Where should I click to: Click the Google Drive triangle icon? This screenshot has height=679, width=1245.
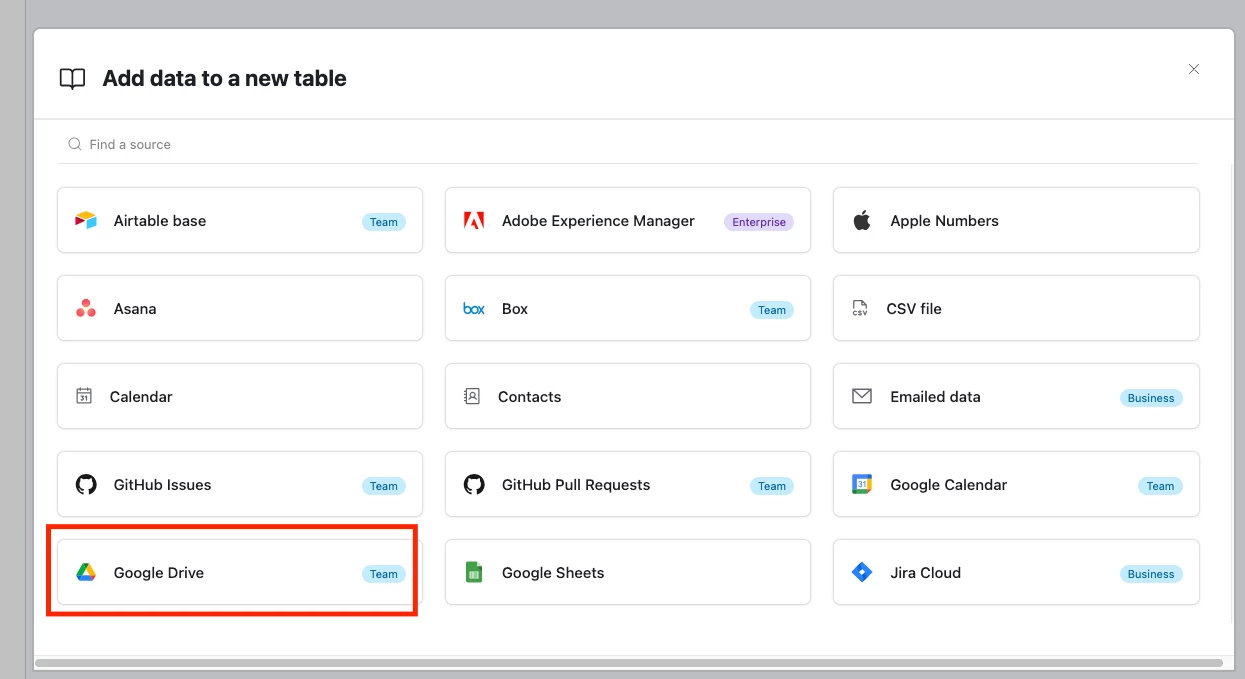point(86,573)
